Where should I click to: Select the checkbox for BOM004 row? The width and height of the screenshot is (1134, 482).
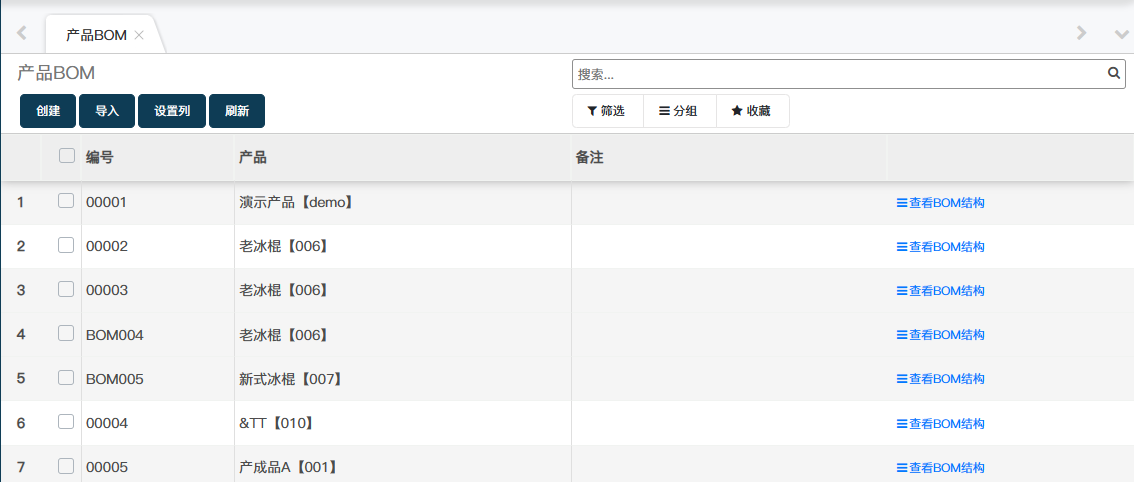66,334
